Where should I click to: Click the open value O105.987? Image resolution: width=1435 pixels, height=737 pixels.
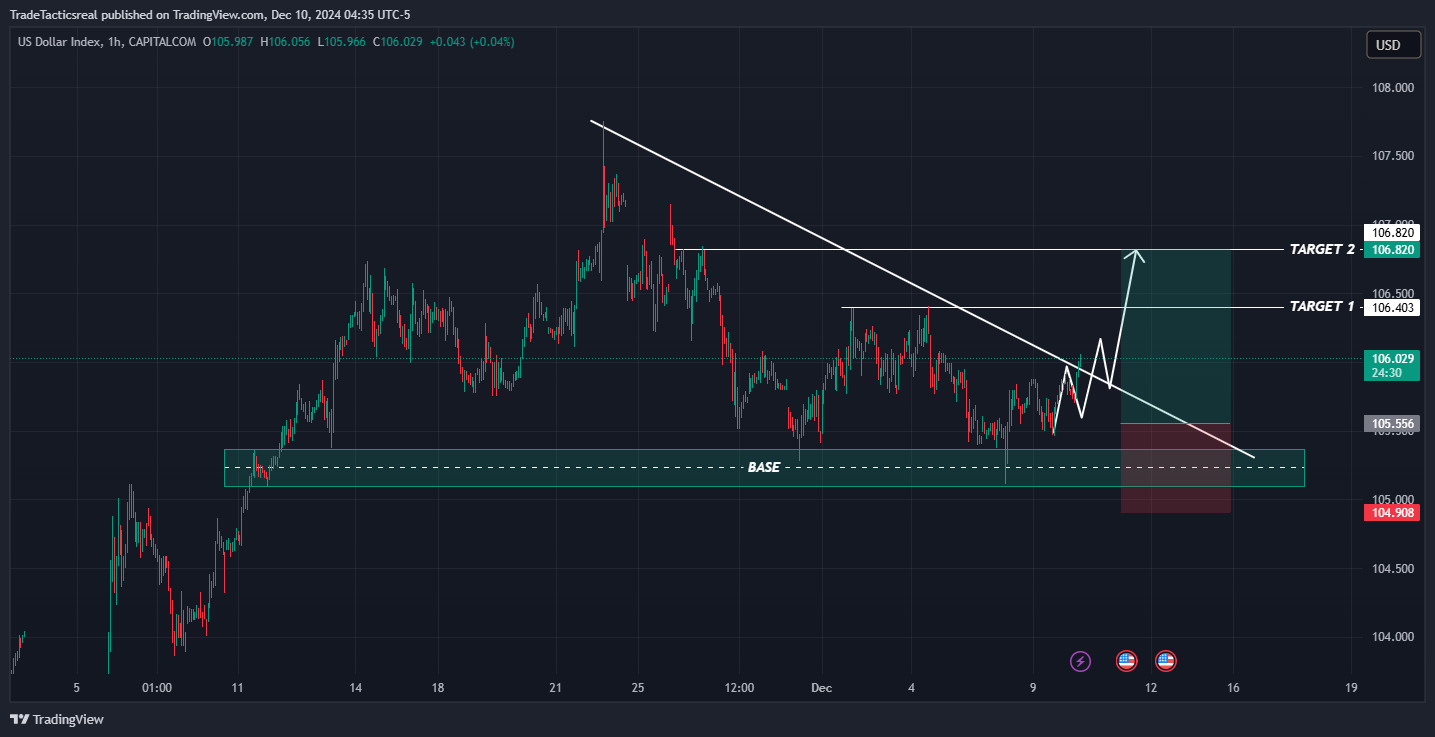(x=229, y=42)
